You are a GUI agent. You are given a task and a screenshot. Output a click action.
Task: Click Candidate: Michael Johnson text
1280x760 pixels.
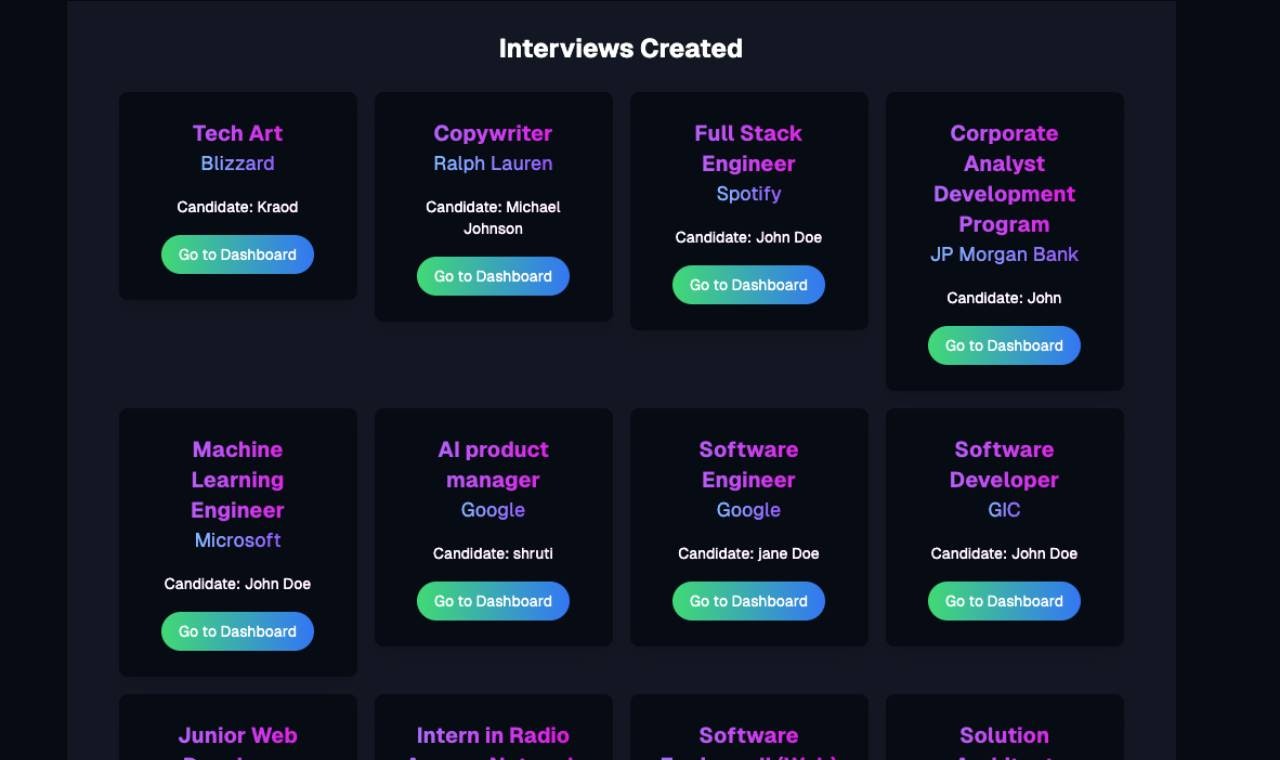click(493, 218)
